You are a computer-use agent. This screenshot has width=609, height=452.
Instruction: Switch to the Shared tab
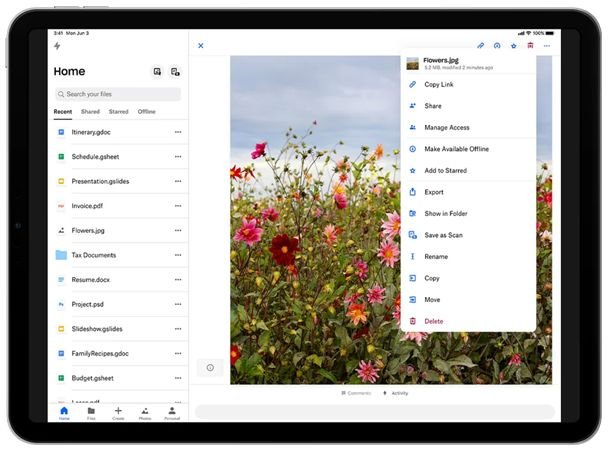point(90,112)
